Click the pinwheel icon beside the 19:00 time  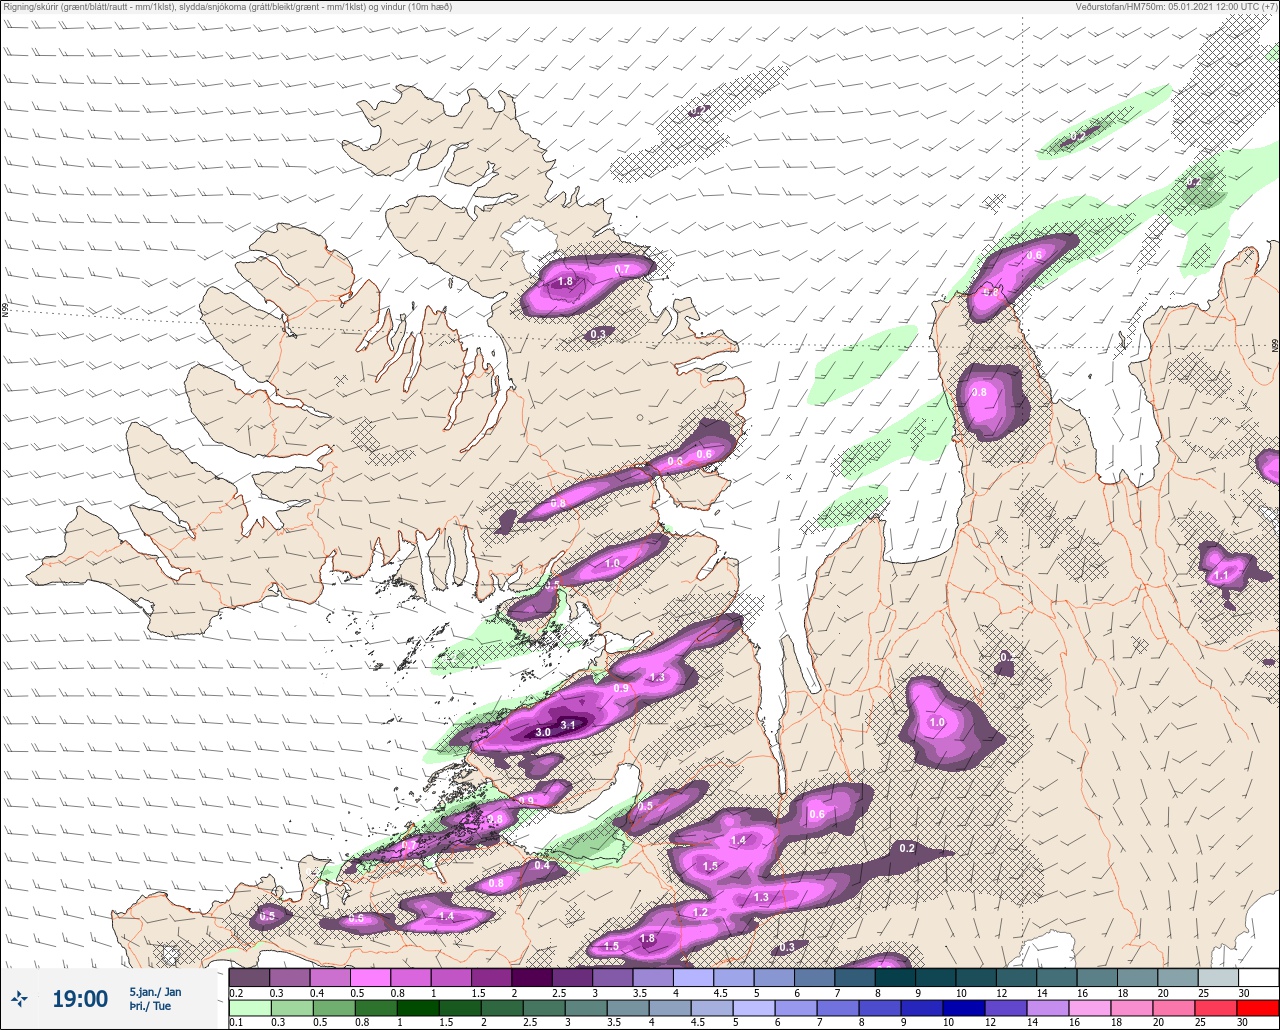(x=19, y=998)
